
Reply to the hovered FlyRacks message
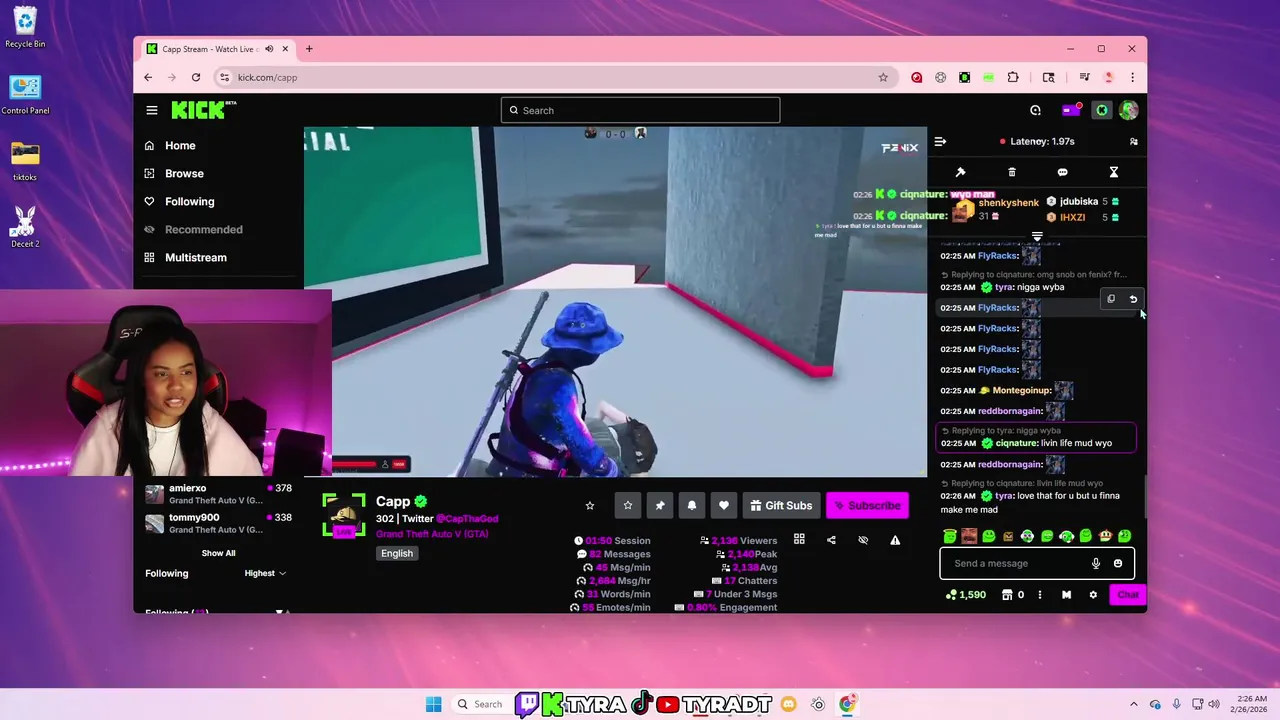pyautogui.click(x=1133, y=299)
